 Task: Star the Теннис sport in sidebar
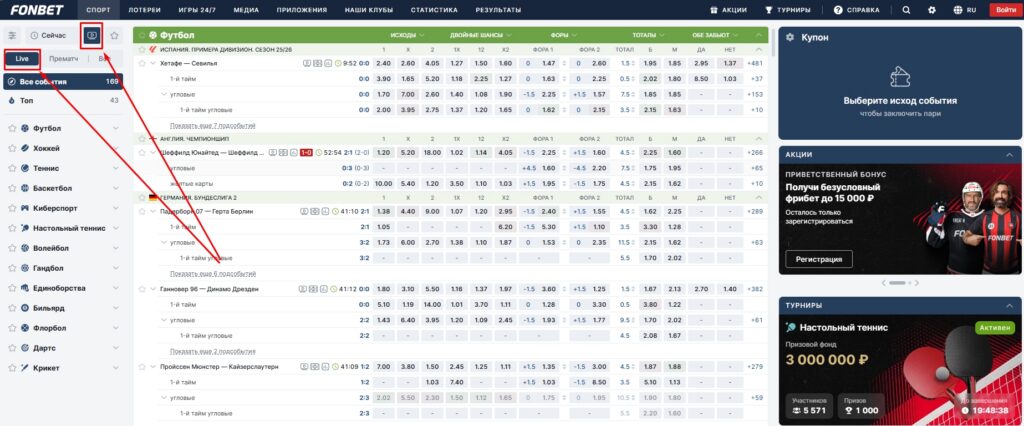coord(12,168)
